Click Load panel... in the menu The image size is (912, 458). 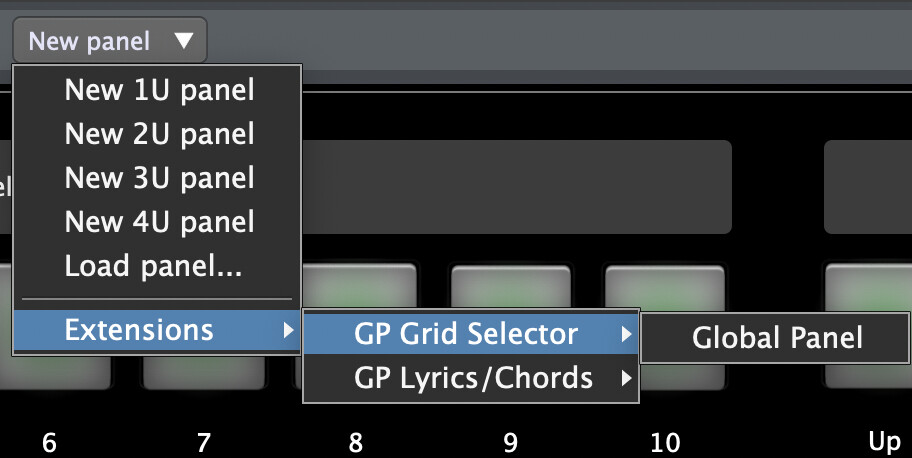[153, 266]
